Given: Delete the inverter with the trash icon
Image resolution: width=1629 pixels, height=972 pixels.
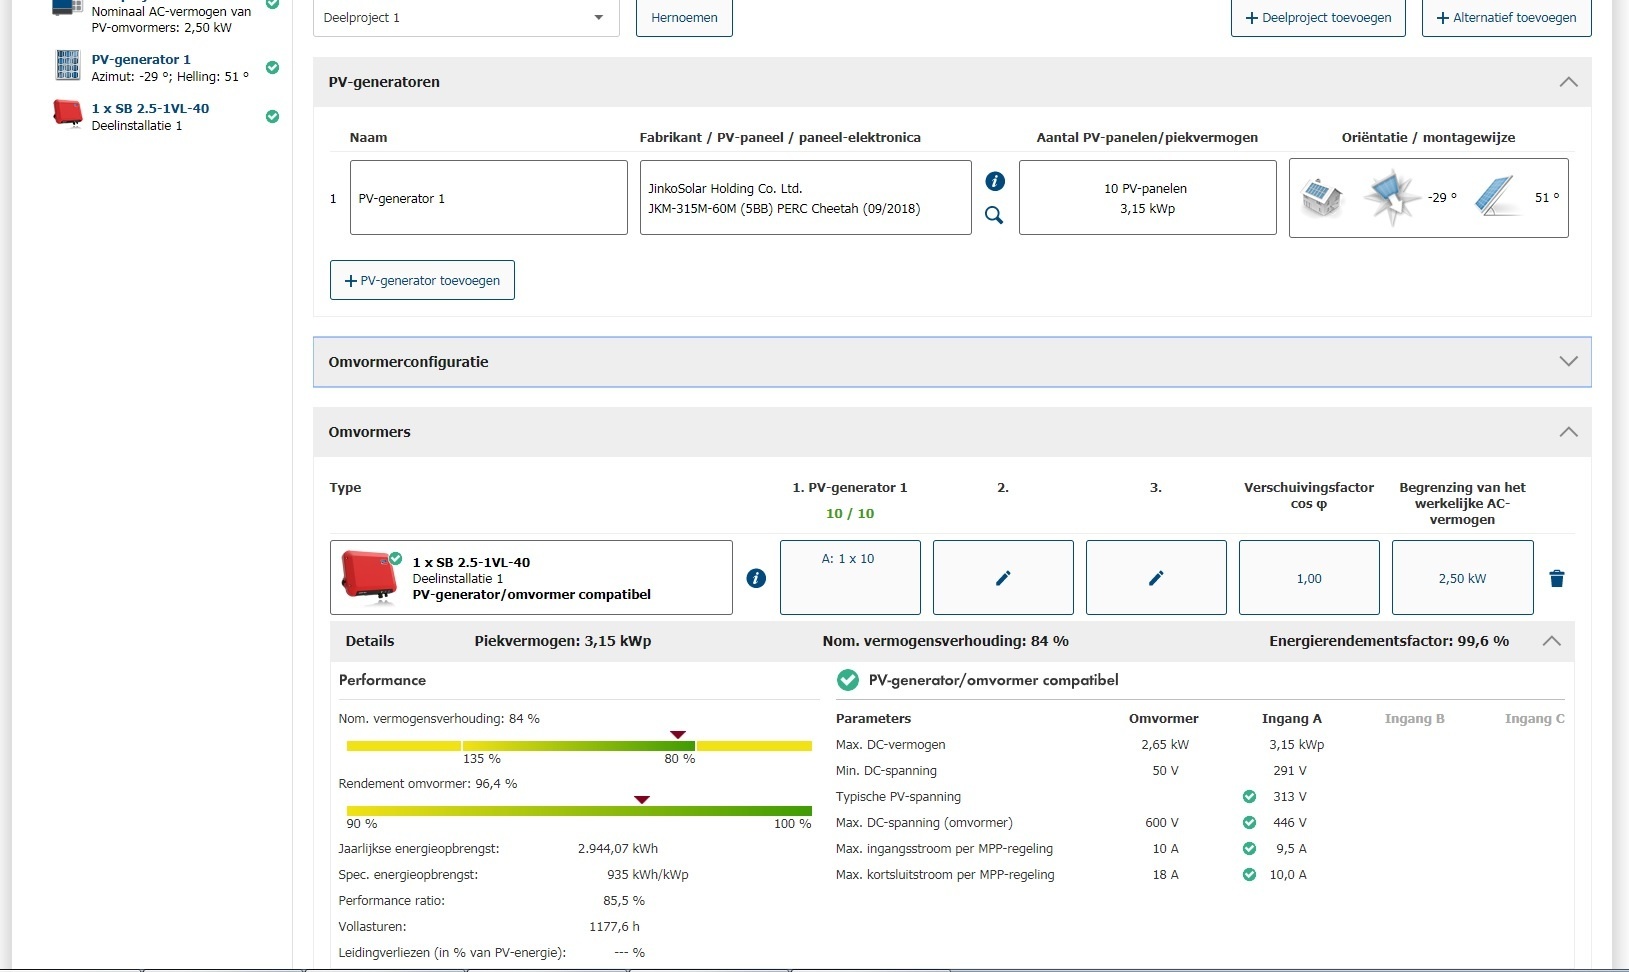Looking at the screenshot, I should coord(1556,579).
